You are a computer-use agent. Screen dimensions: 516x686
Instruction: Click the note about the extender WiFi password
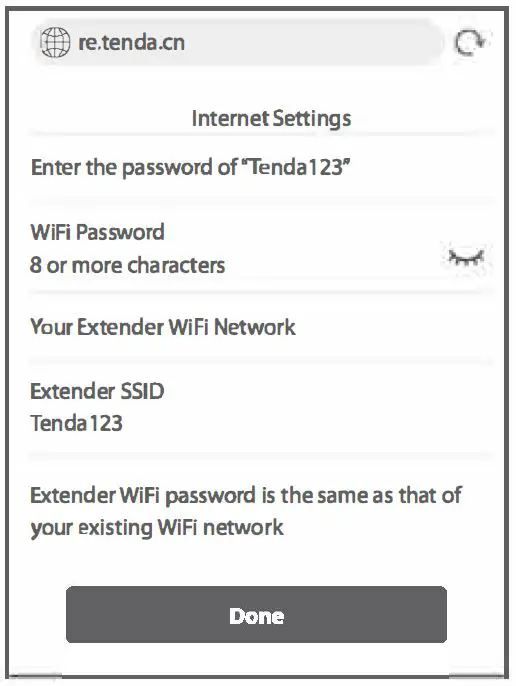246,511
